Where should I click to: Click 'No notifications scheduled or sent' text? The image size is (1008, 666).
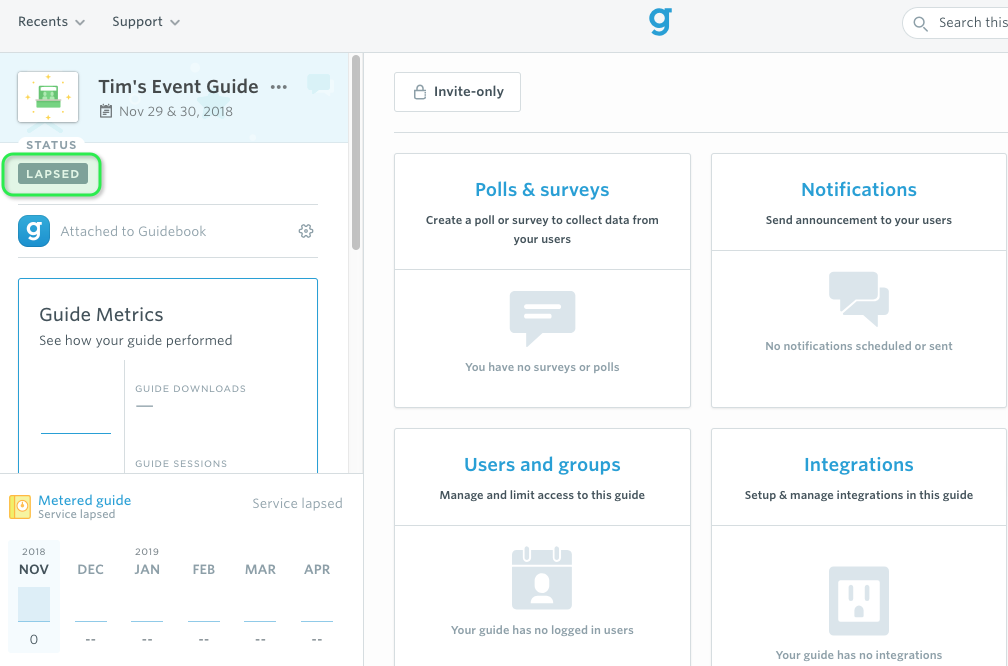click(x=859, y=346)
